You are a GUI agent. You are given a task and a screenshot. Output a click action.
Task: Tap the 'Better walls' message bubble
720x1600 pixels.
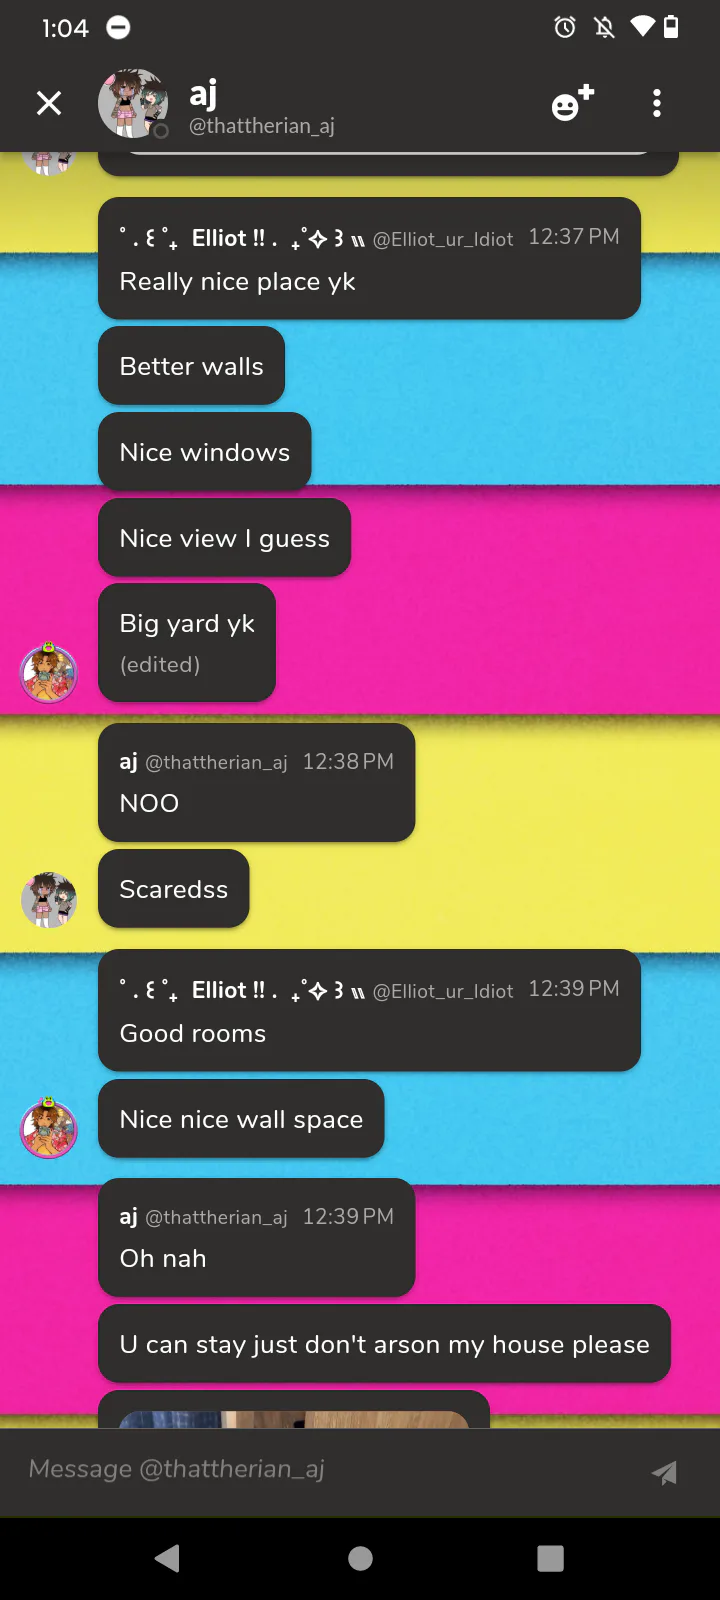(x=191, y=366)
